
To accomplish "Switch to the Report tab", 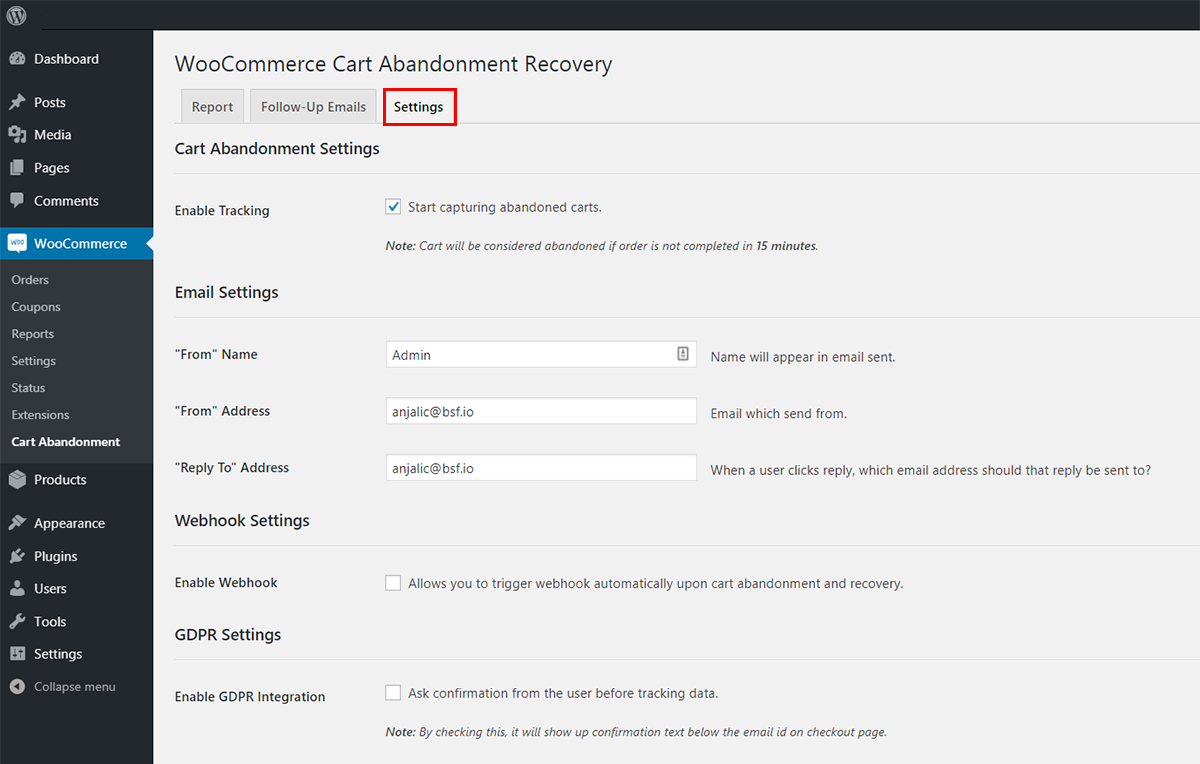I will coord(212,107).
